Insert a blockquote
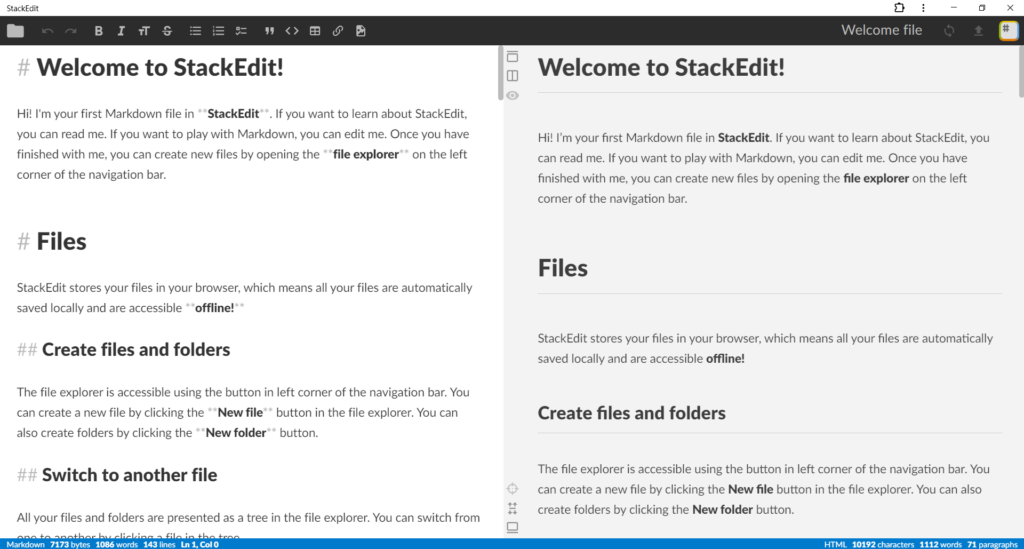This screenshot has width=1024, height=549. (269, 31)
